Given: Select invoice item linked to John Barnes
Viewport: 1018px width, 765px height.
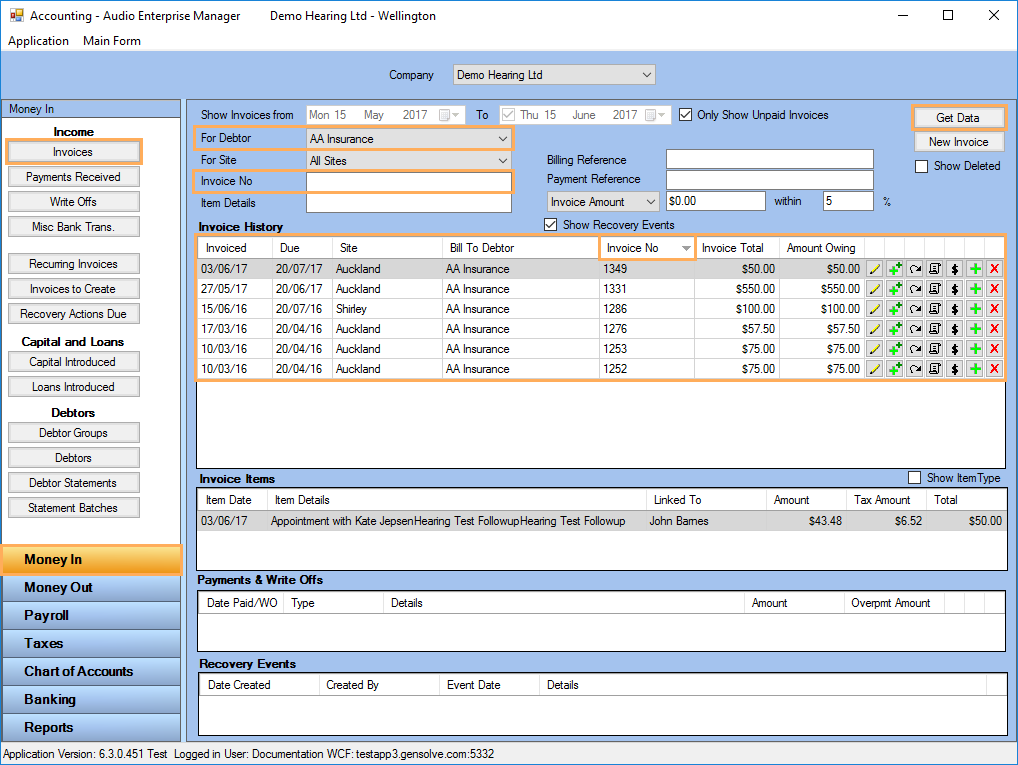Looking at the screenshot, I should pyautogui.click(x=601, y=521).
